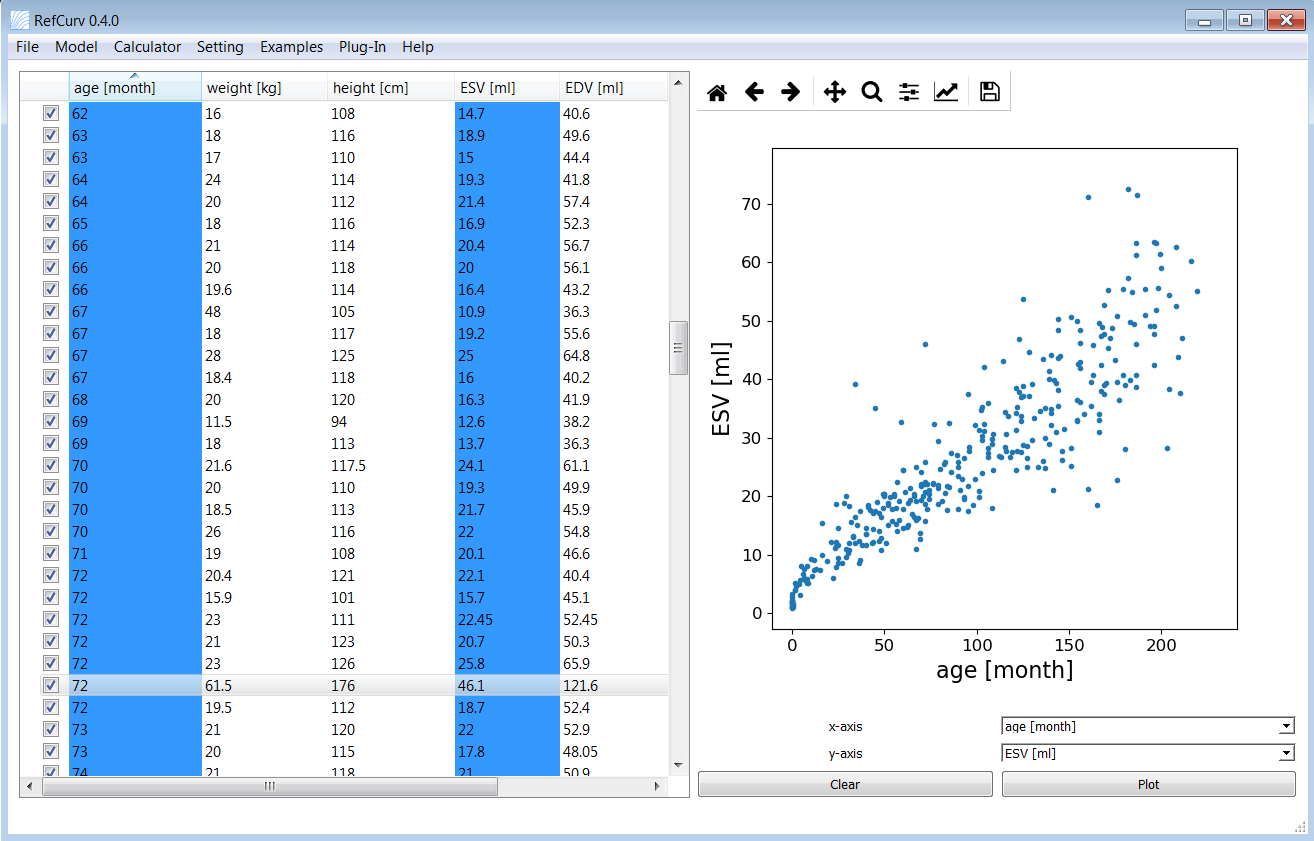Save the figure with floppy icon

coord(990,93)
